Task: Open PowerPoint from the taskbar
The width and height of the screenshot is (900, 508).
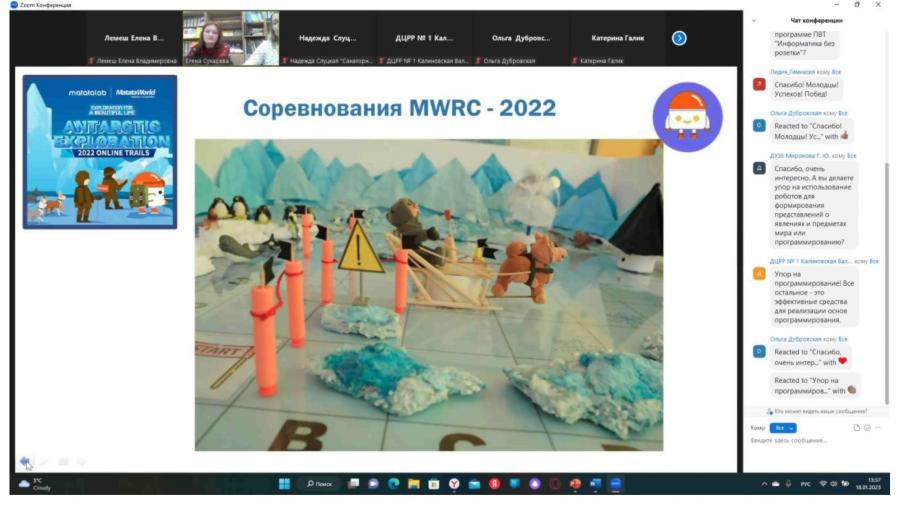Action: [575, 484]
